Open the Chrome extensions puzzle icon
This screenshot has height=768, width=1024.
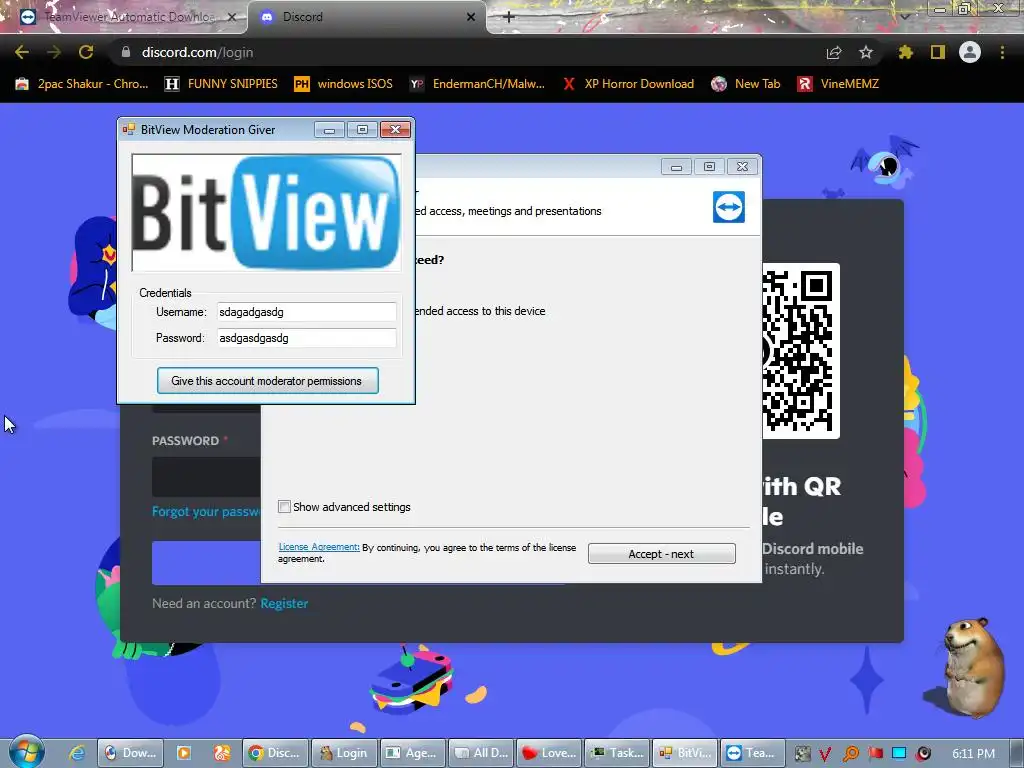[906, 52]
